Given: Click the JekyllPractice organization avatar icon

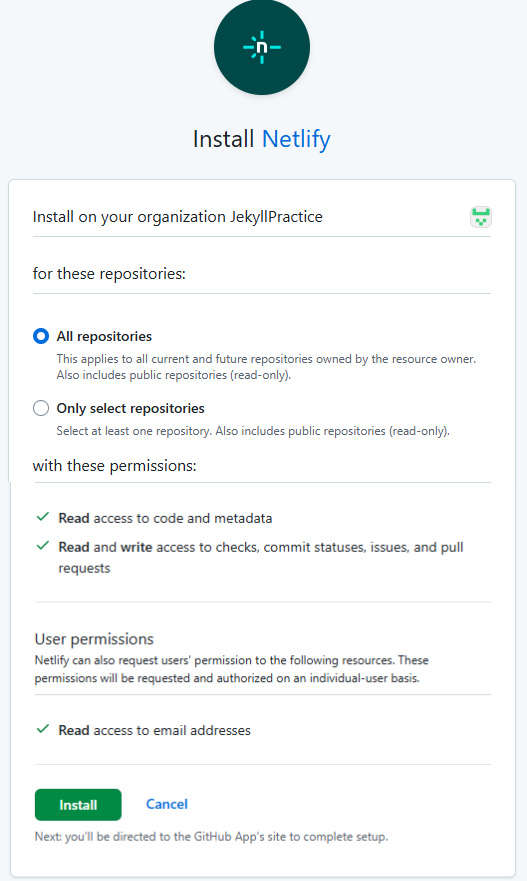Looking at the screenshot, I should click(480, 217).
